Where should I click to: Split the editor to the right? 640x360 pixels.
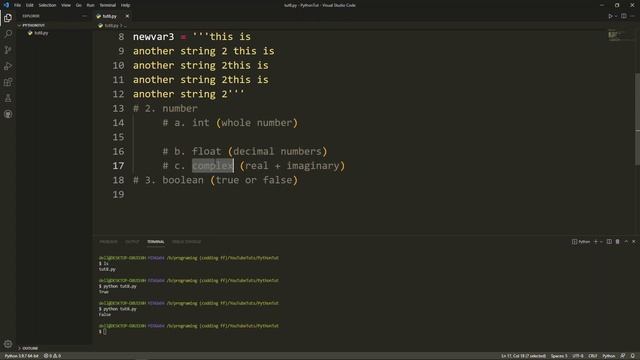click(624, 16)
